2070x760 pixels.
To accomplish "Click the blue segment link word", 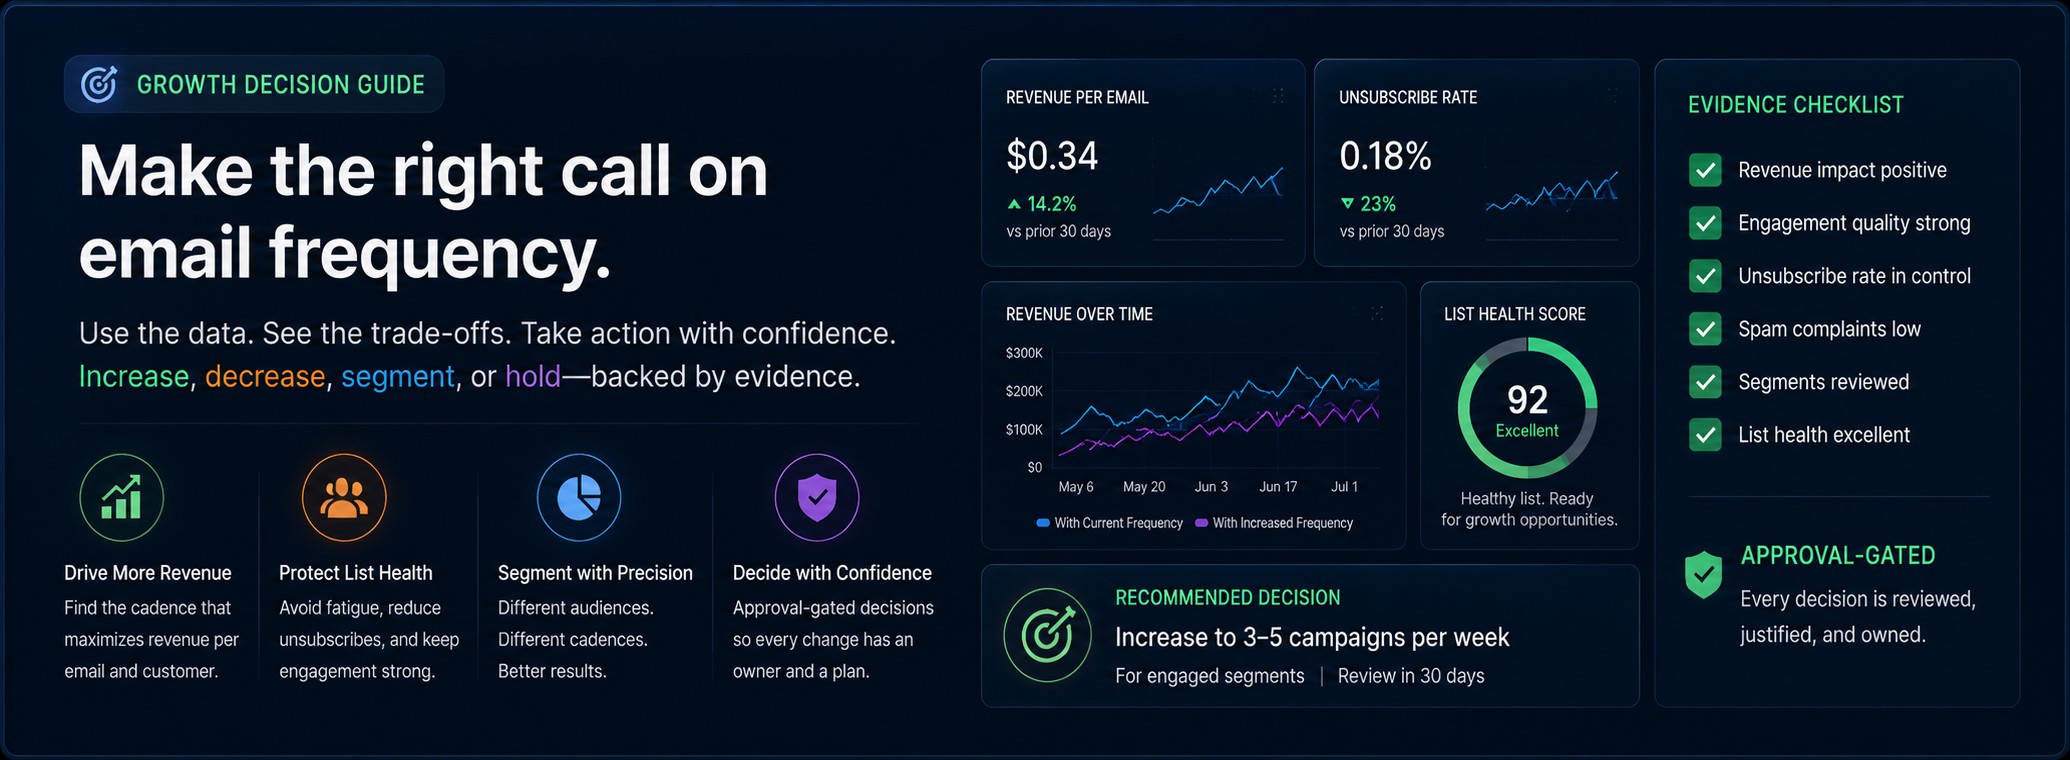I will [398, 377].
